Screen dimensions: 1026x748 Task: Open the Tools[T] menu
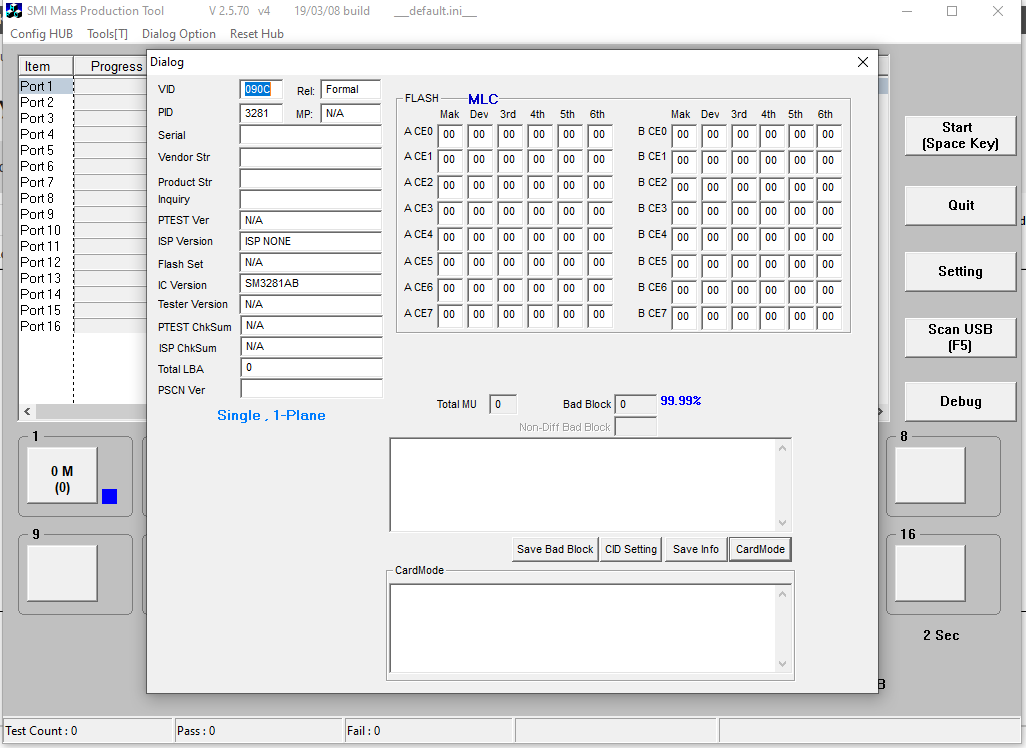point(107,34)
